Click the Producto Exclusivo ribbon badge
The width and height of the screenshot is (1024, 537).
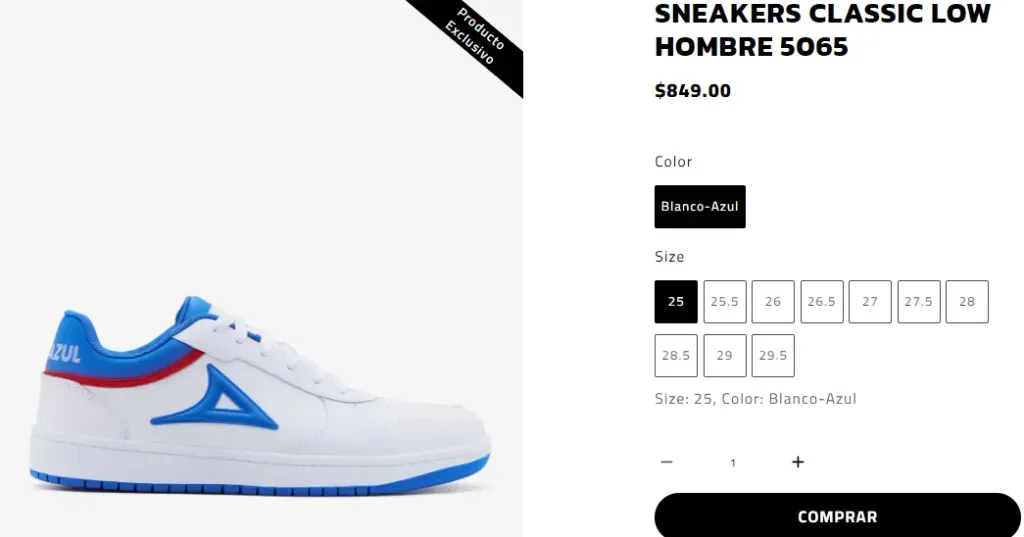[x=475, y=38]
